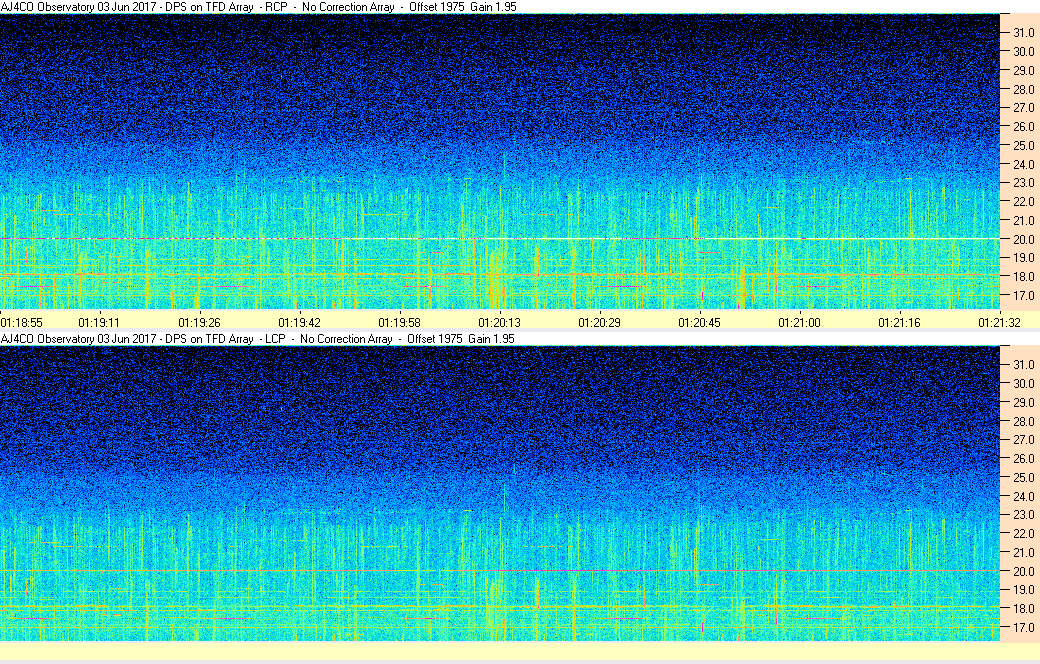Click the 20.0 frequency tick in RCP panel
This screenshot has height=664, width=1040.
[x=1024, y=240]
